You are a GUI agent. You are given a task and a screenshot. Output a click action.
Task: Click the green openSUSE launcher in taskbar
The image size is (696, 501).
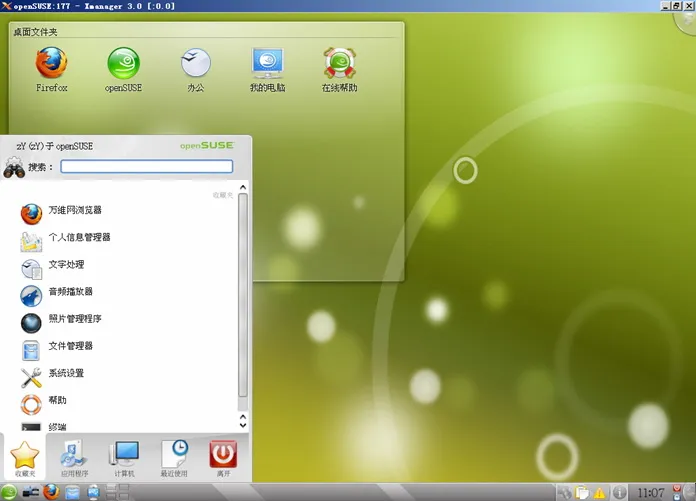coord(8,492)
